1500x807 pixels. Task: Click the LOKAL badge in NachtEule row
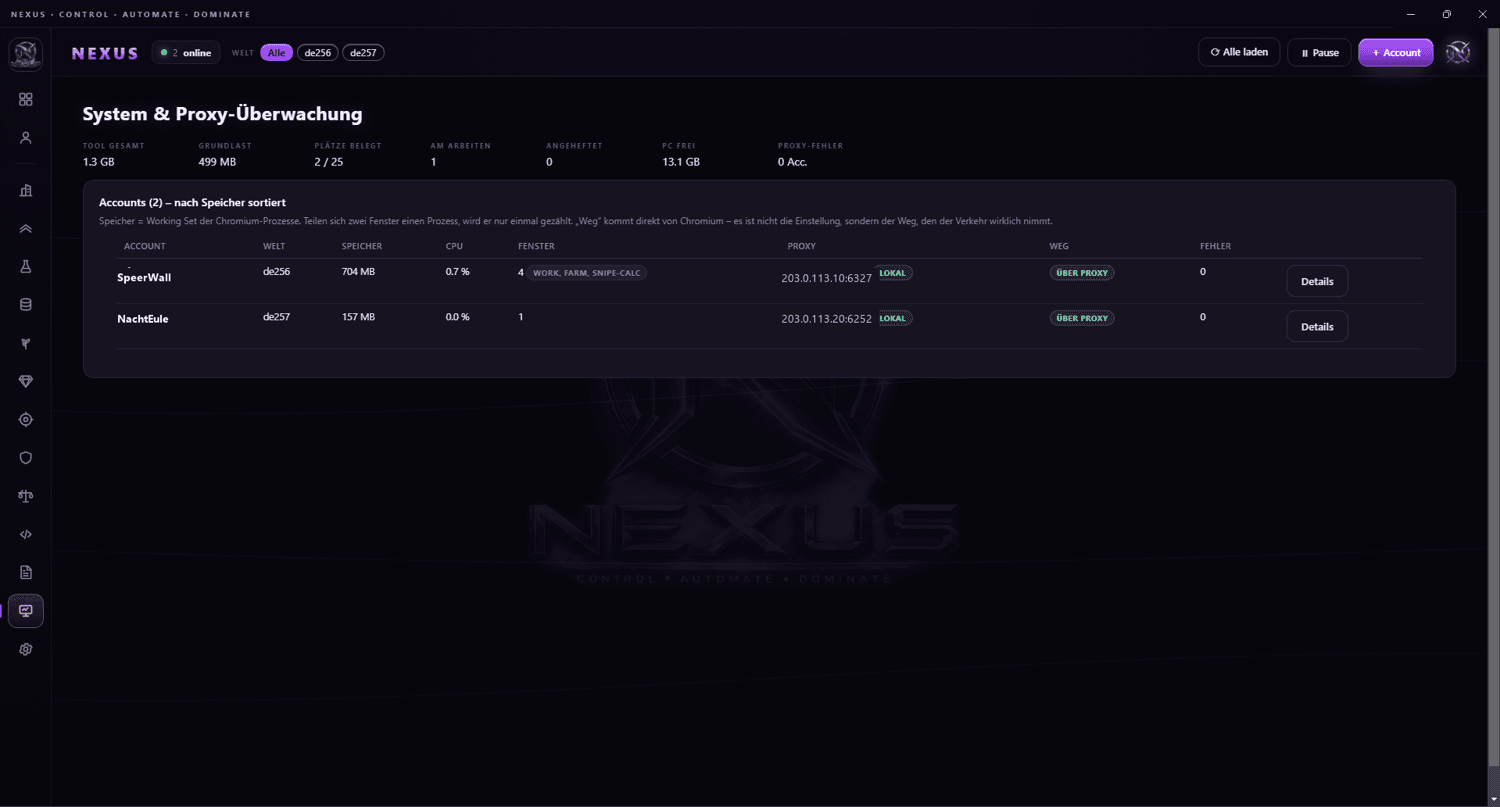(x=893, y=318)
